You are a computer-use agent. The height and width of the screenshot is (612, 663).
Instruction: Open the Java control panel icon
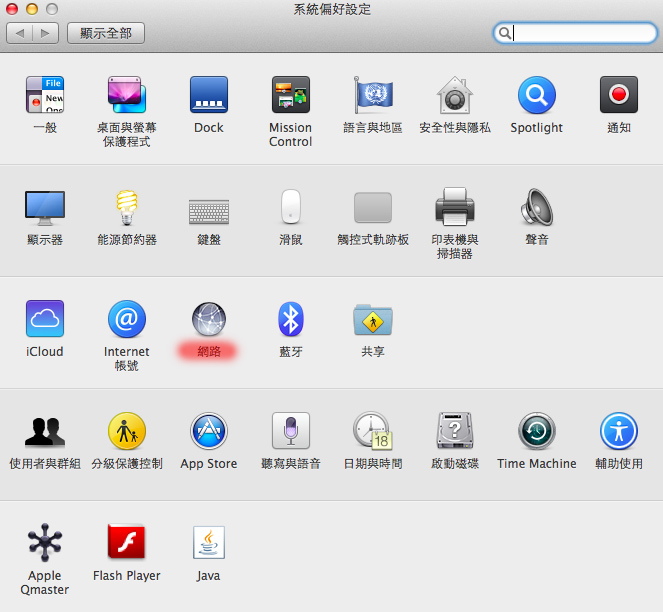[x=209, y=544]
